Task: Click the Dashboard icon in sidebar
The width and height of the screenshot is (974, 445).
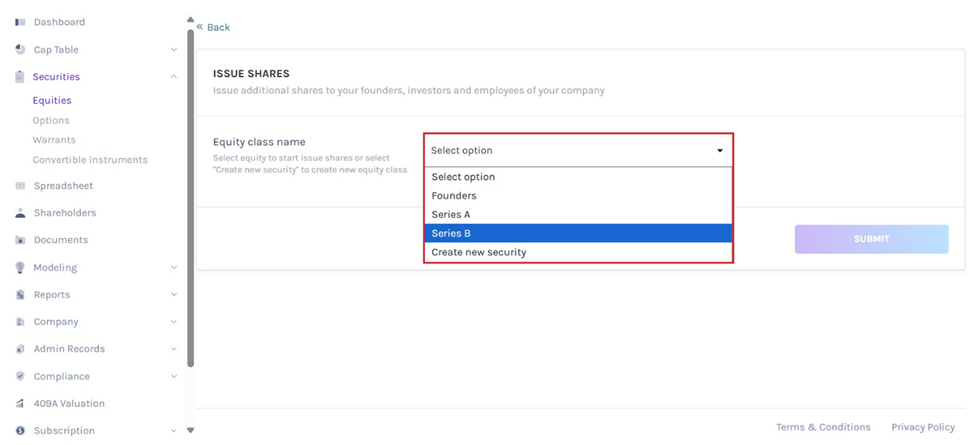Action: click(x=20, y=22)
